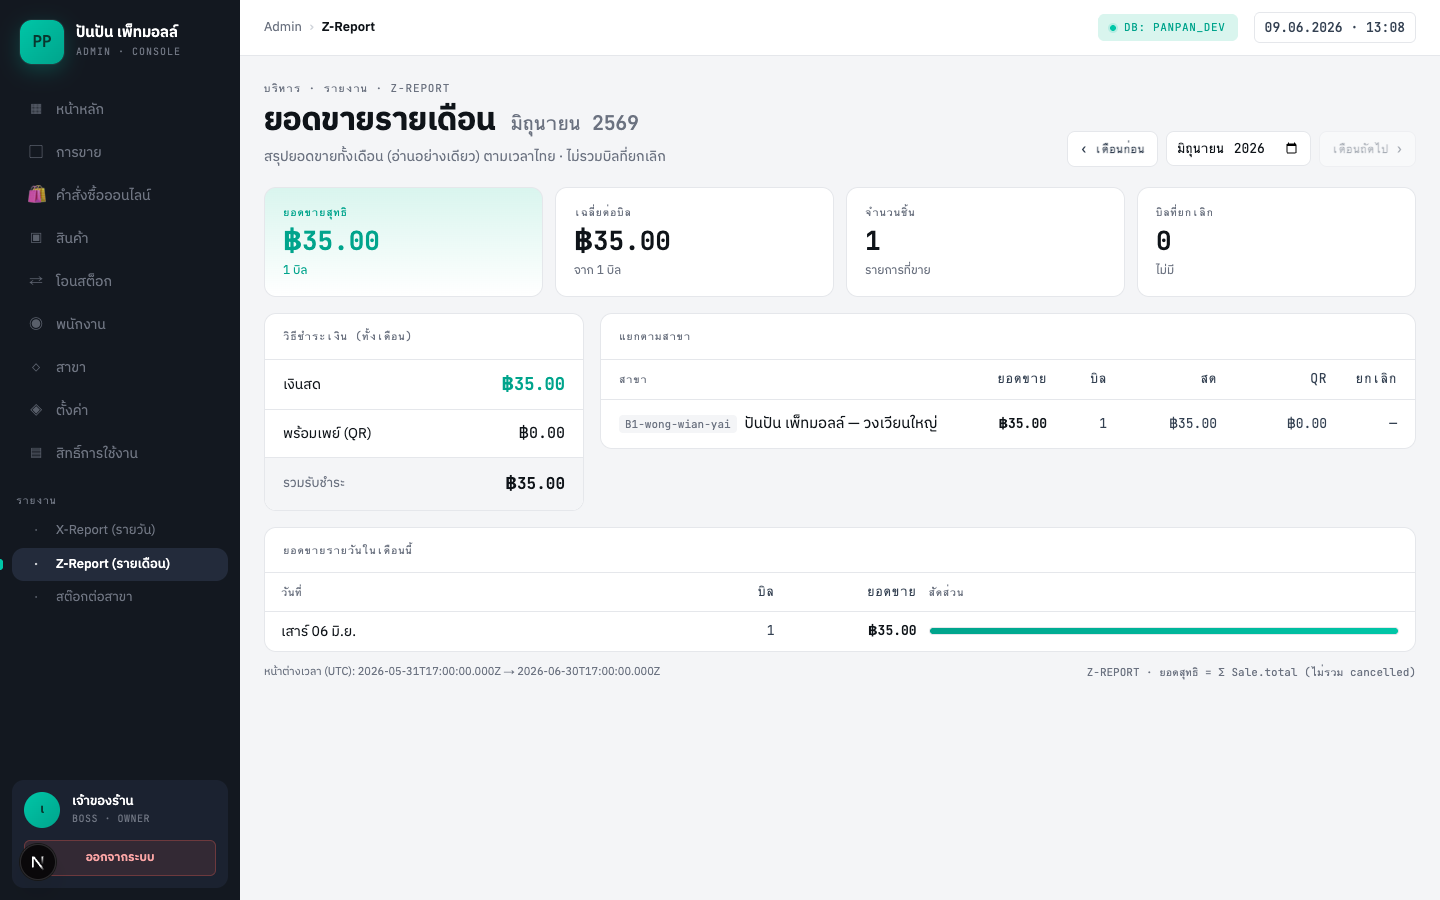Viewport: 1440px width, 900px height.
Task: Open สาขา menu item
Action: [x=120, y=367]
